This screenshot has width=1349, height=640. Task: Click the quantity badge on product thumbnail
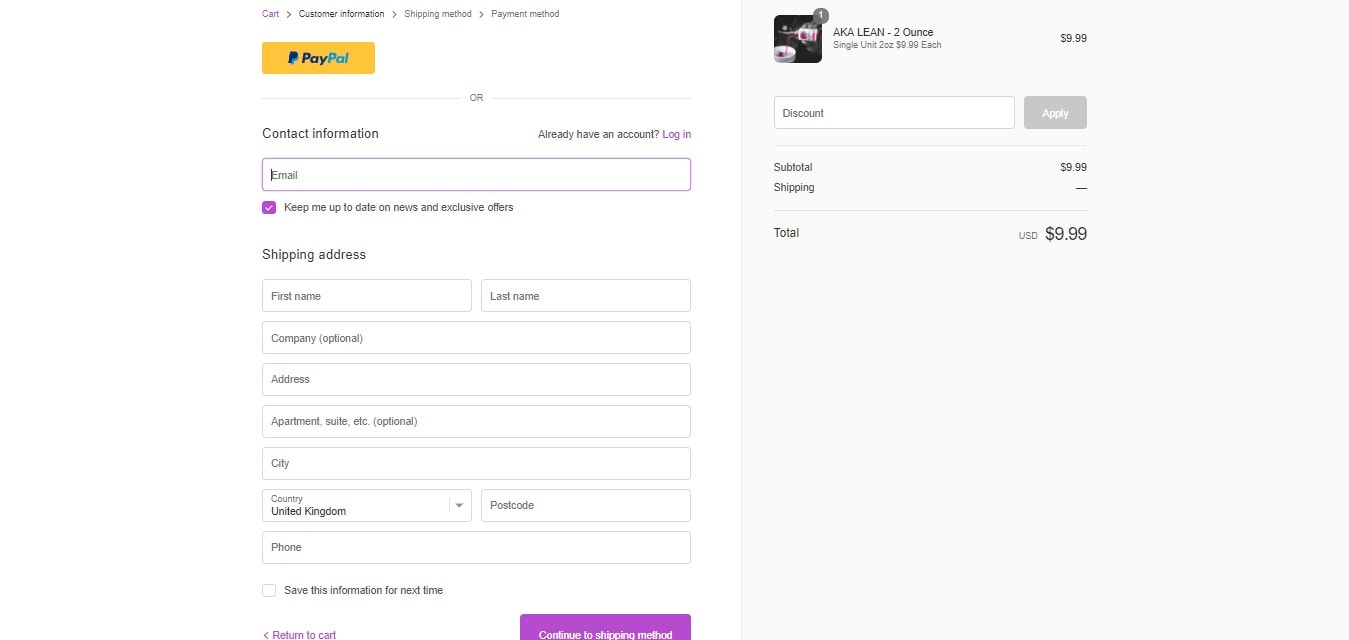(x=821, y=15)
